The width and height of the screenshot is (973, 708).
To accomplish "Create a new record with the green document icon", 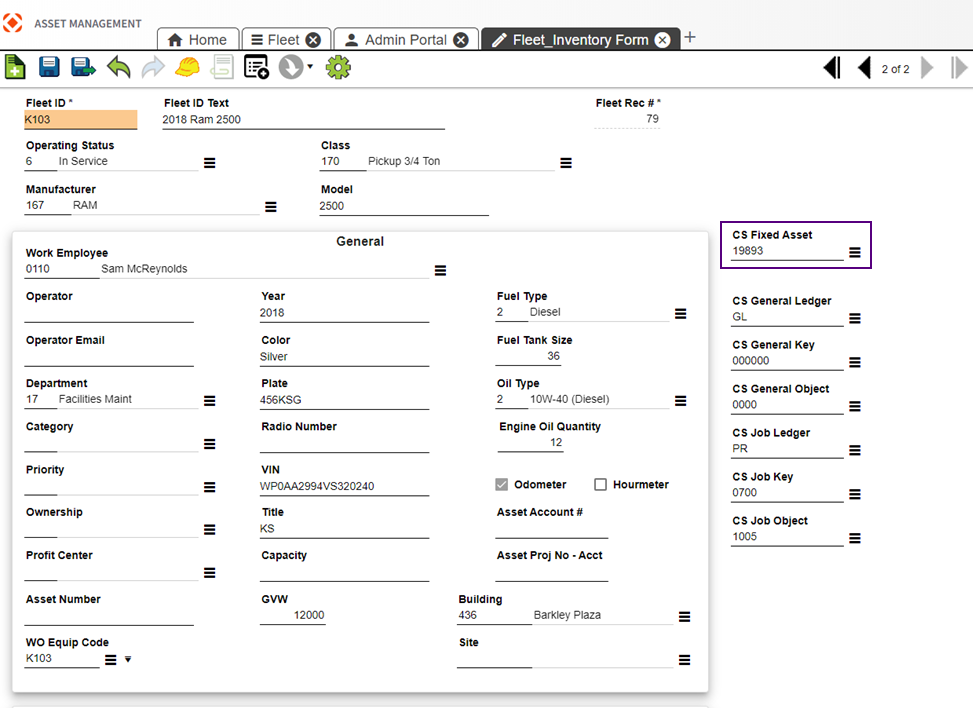I will pyautogui.click(x=15, y=67).
